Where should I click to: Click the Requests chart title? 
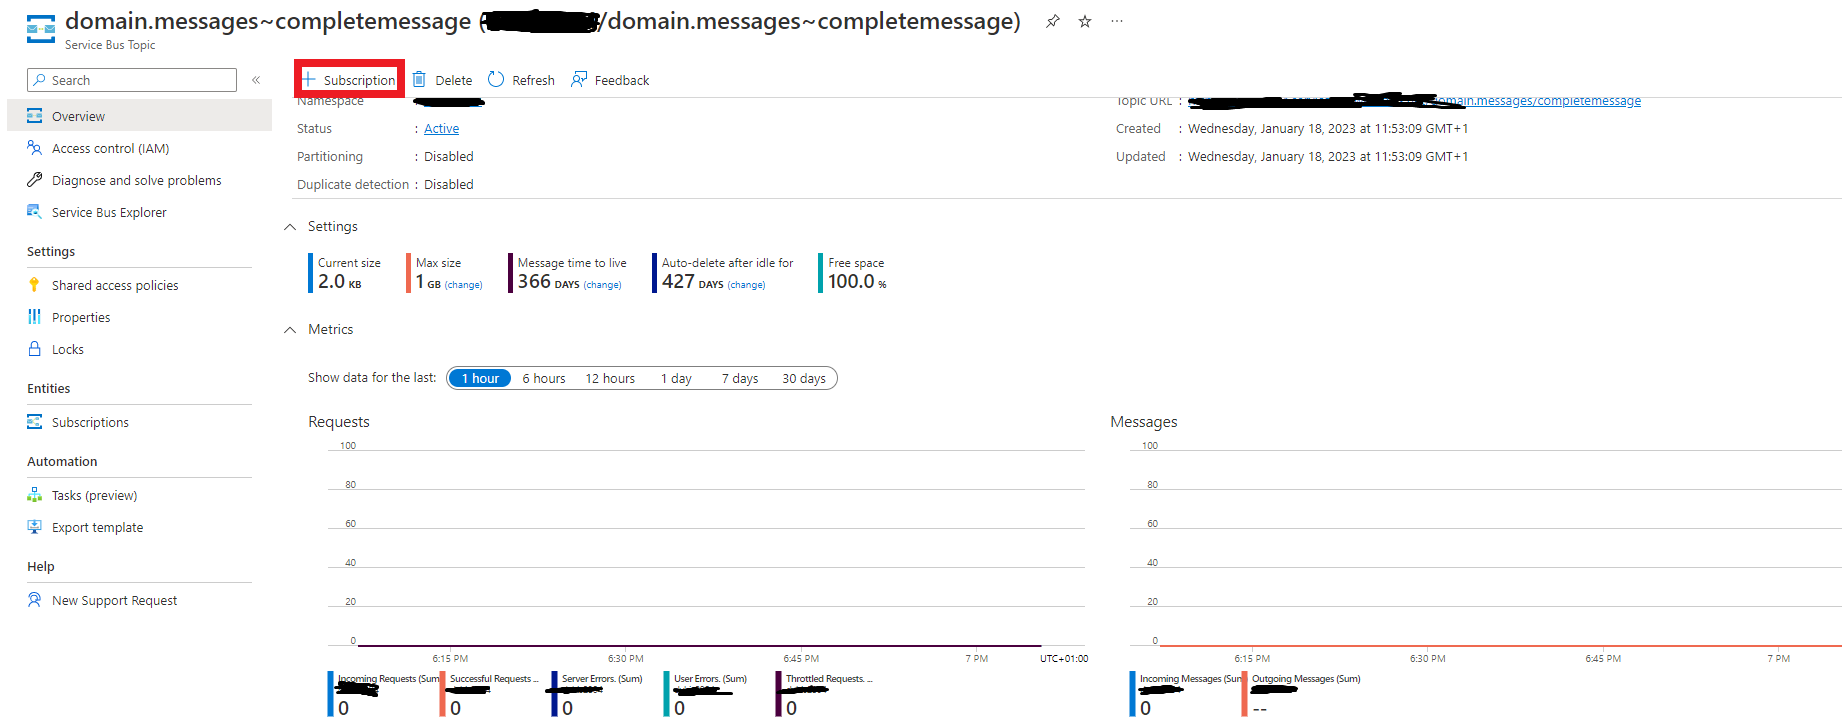pyautogui.click(x=339, y=422)
